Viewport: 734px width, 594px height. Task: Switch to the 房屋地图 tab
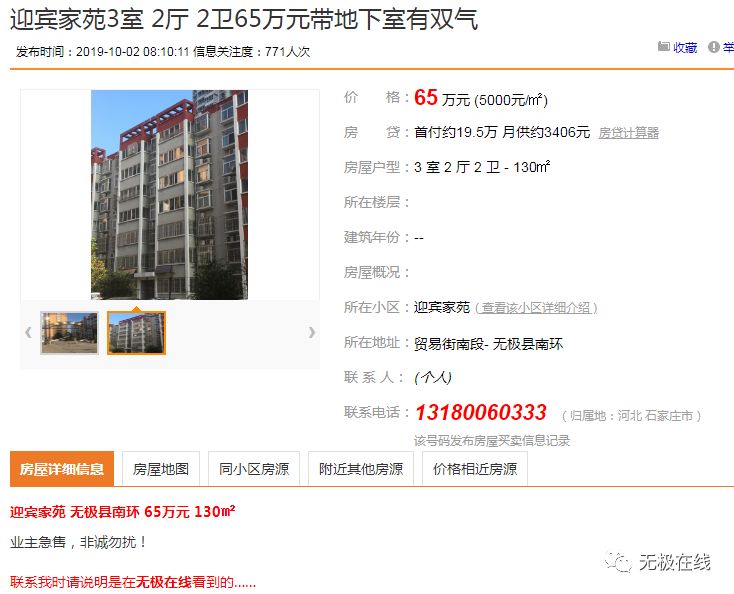(161, 469)
